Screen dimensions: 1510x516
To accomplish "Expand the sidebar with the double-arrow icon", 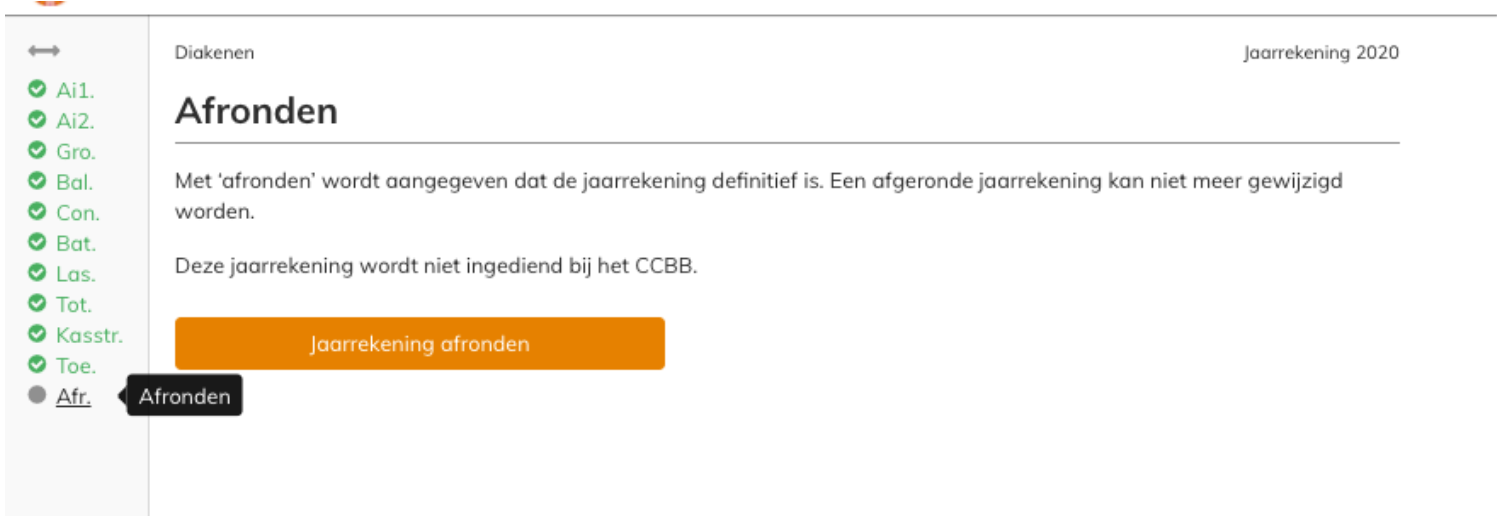I will point(43,50).
